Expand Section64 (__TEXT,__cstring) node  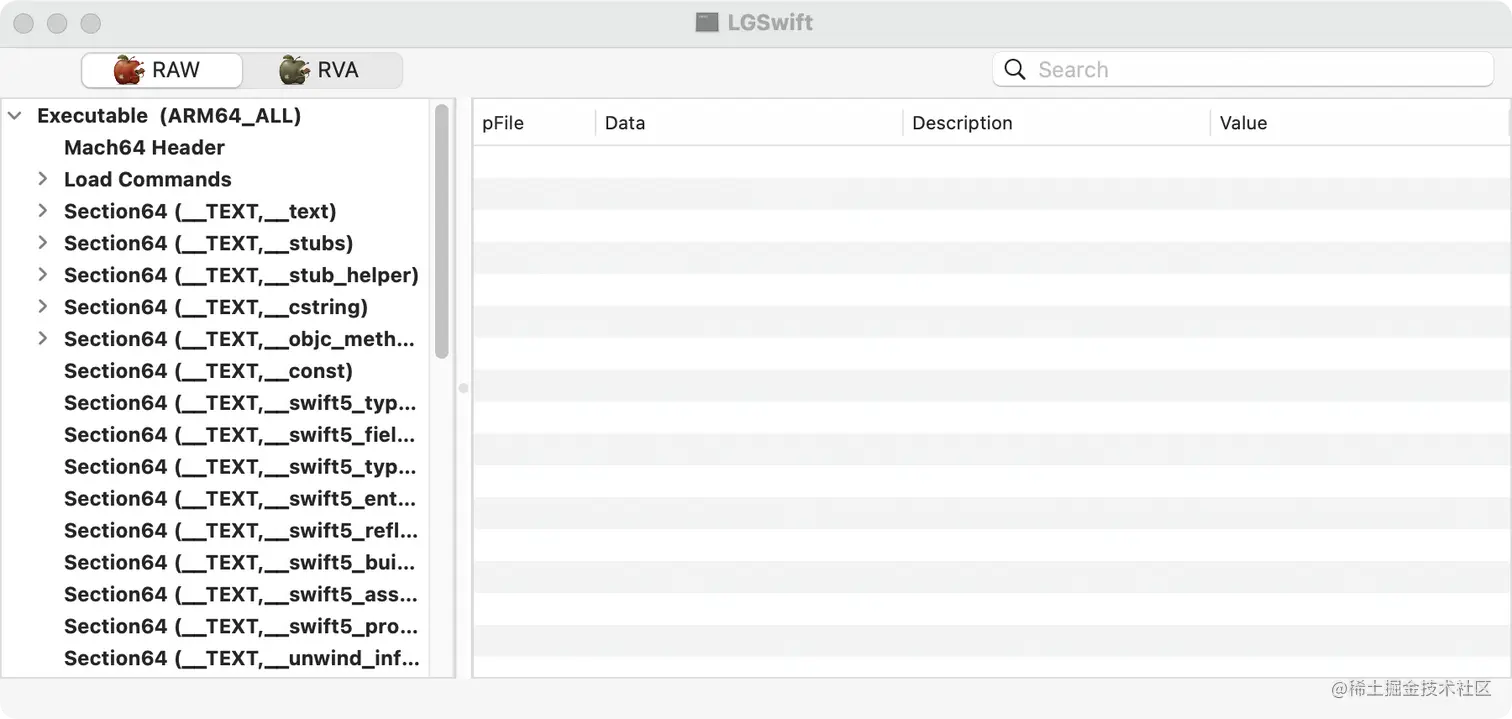[x=43, y=307]
